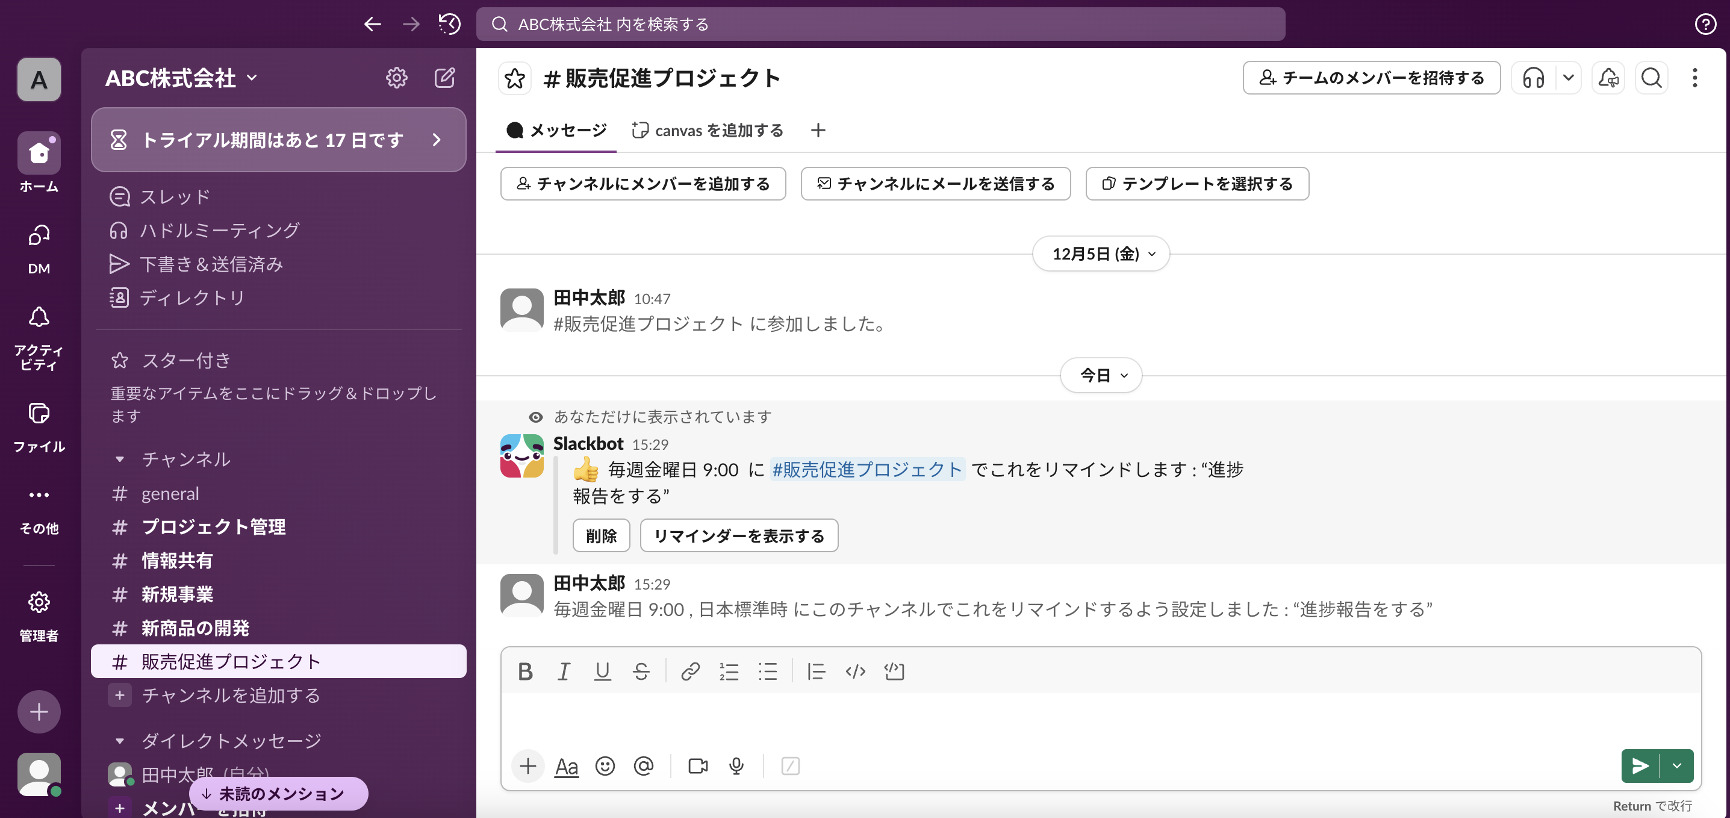Open the help question mark icon
The height and width of the screenshot is (818, 1730).
point(1706,24)
